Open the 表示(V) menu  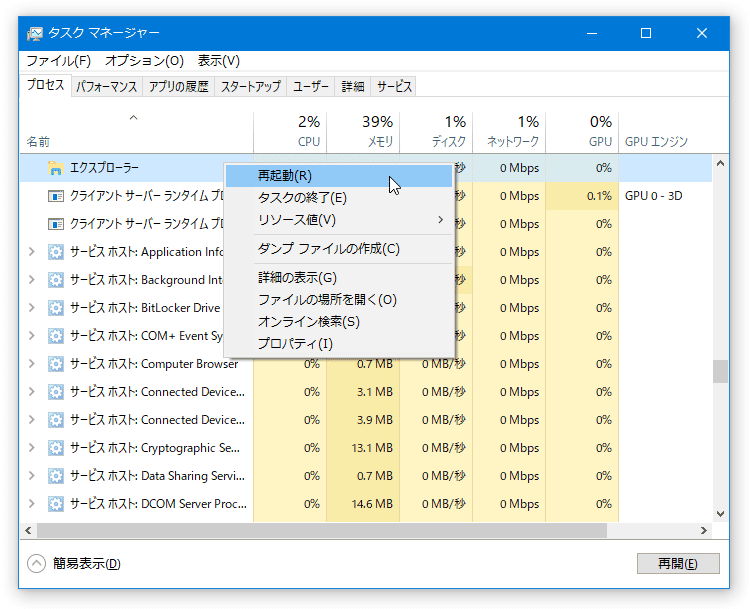pyautogui.click(x=219, y=61)
